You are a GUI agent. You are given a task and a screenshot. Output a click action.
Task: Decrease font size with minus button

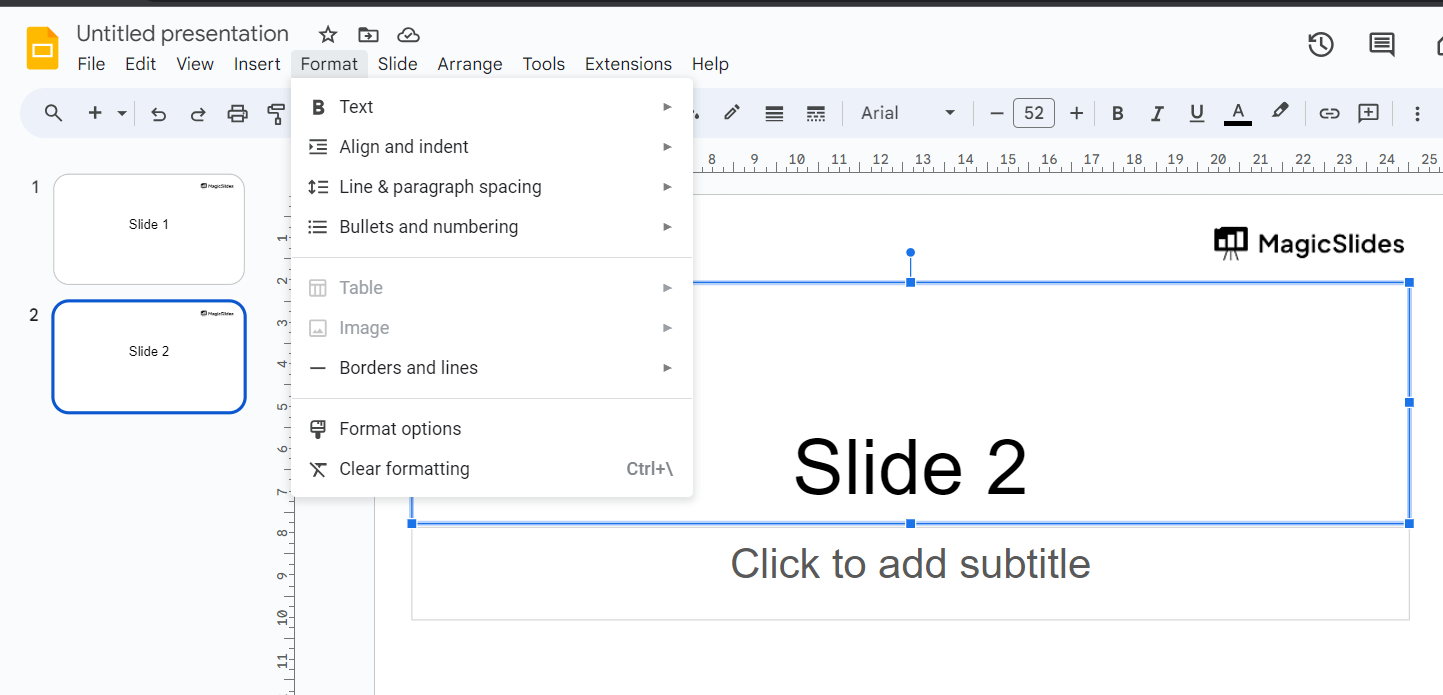996,114
